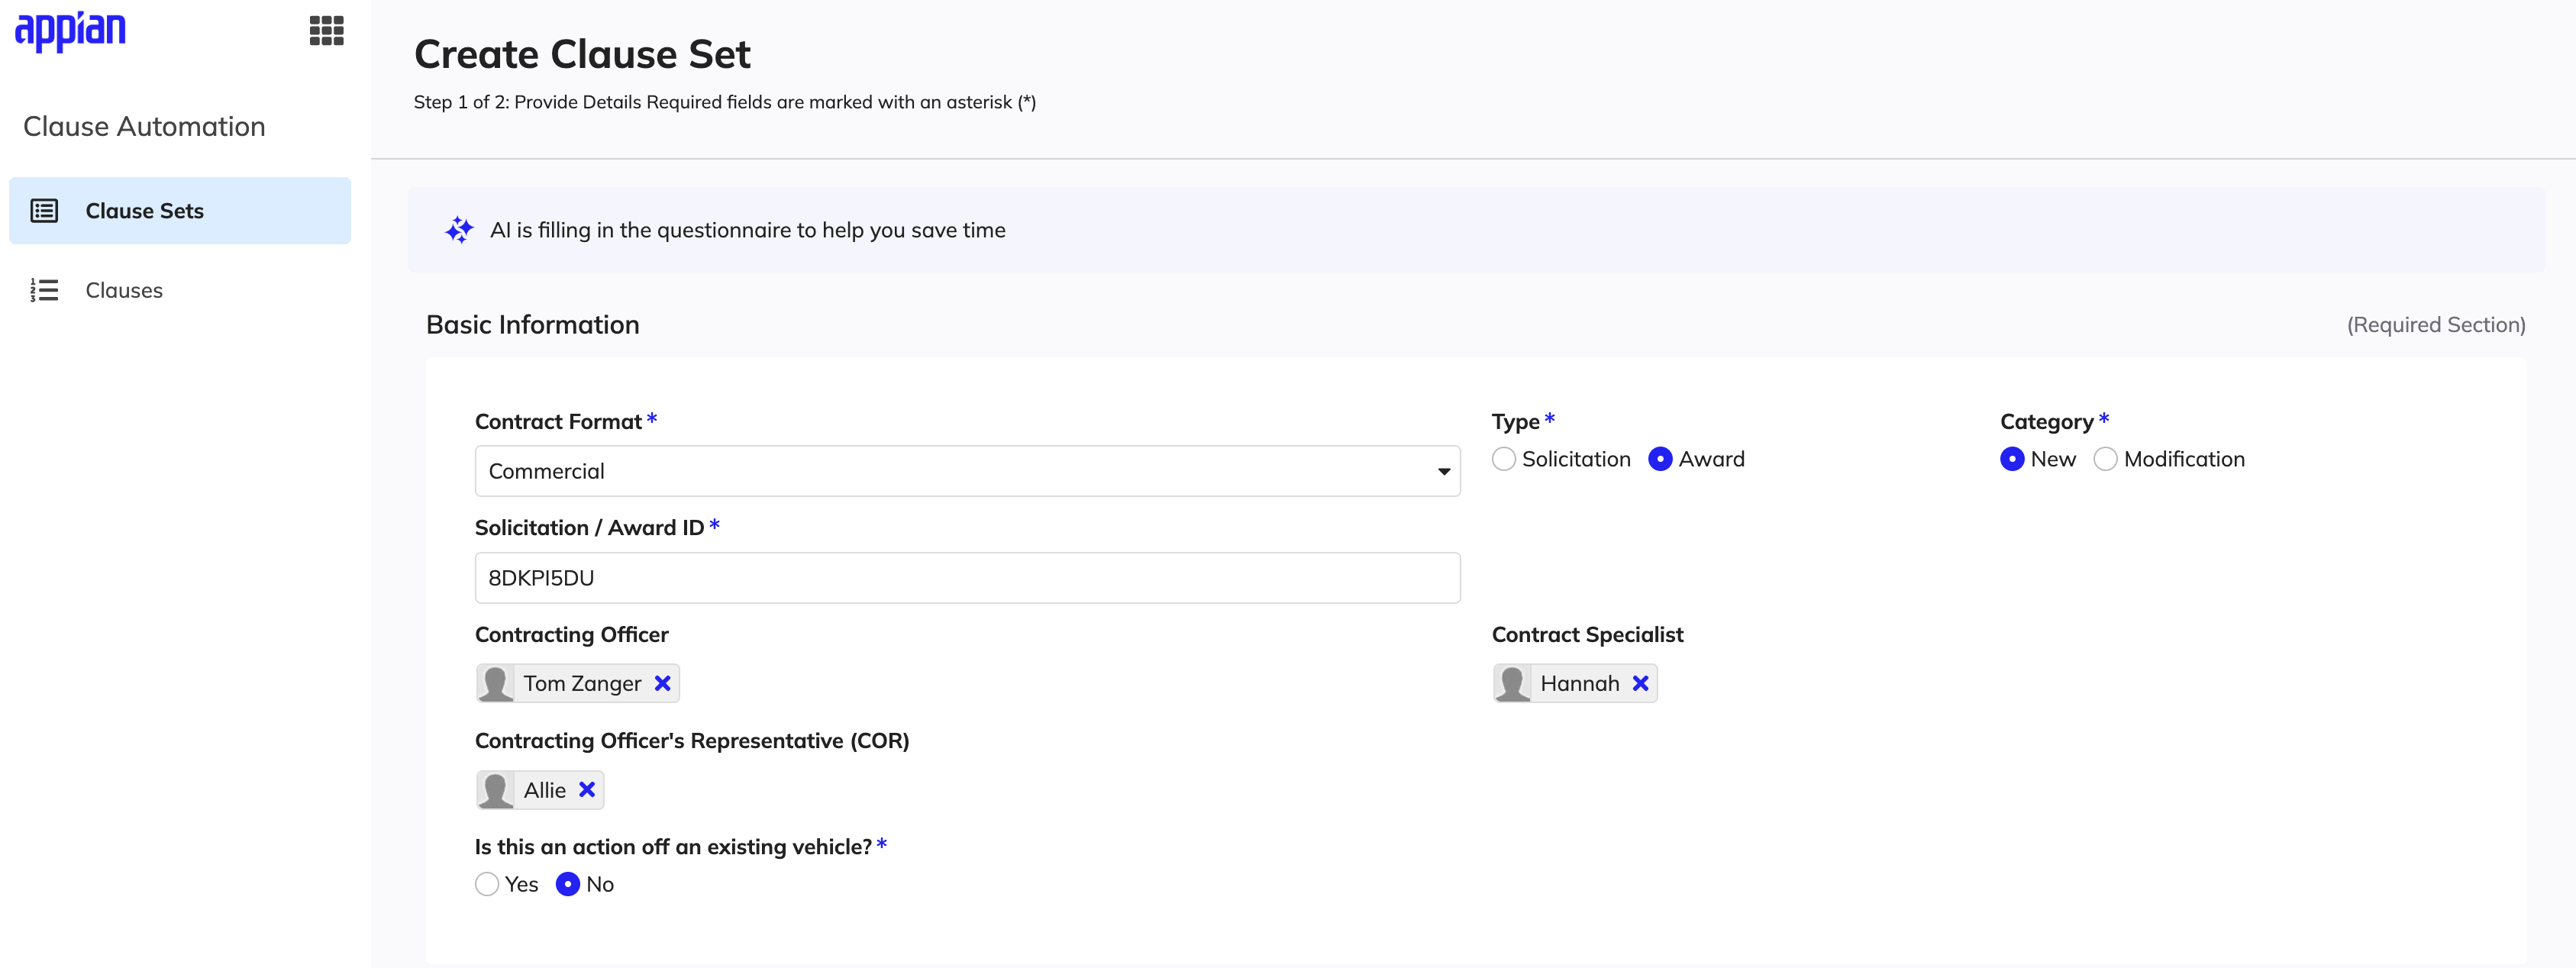Choose the Modification category radio button
Screen dimensions: 2576x968
[x=2105, y=459]
